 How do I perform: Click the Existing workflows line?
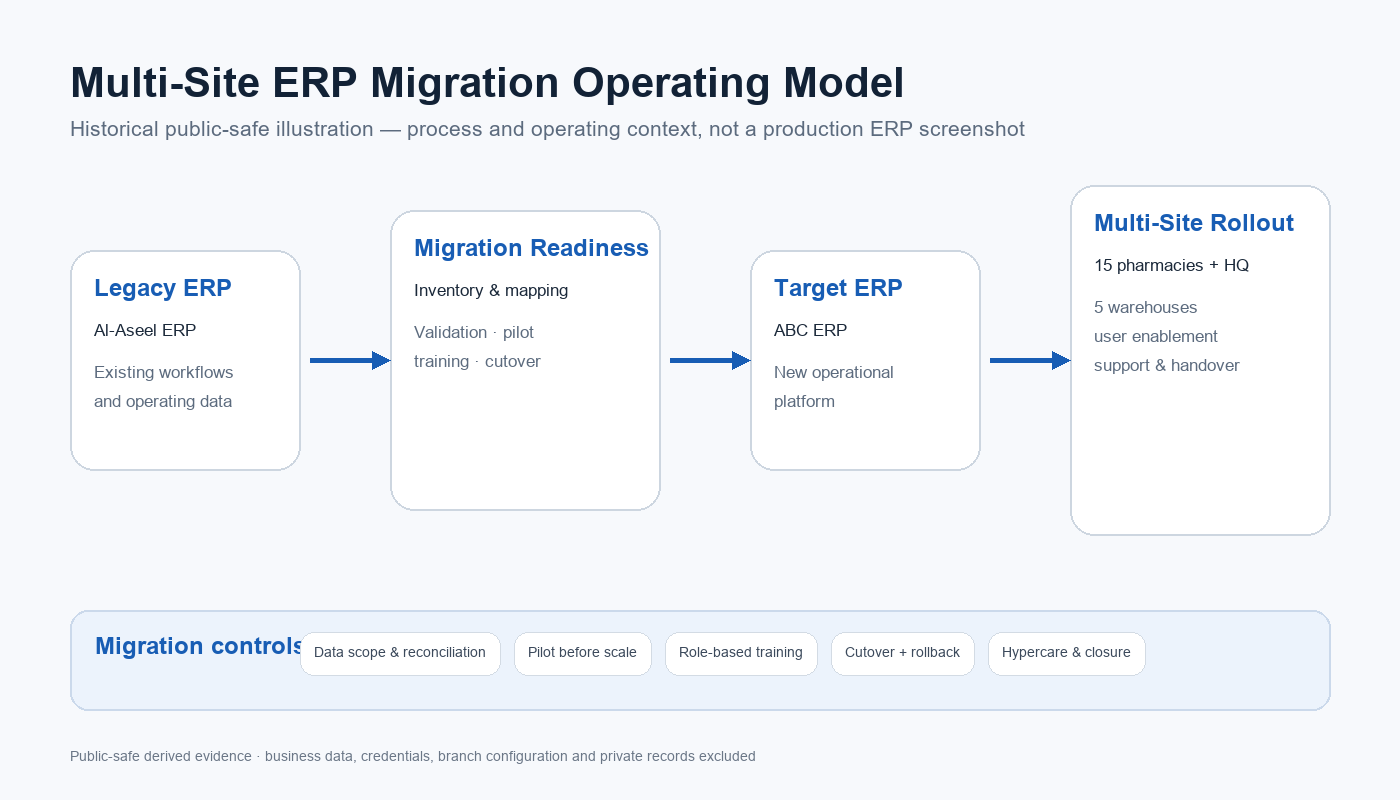pos(164,372)
